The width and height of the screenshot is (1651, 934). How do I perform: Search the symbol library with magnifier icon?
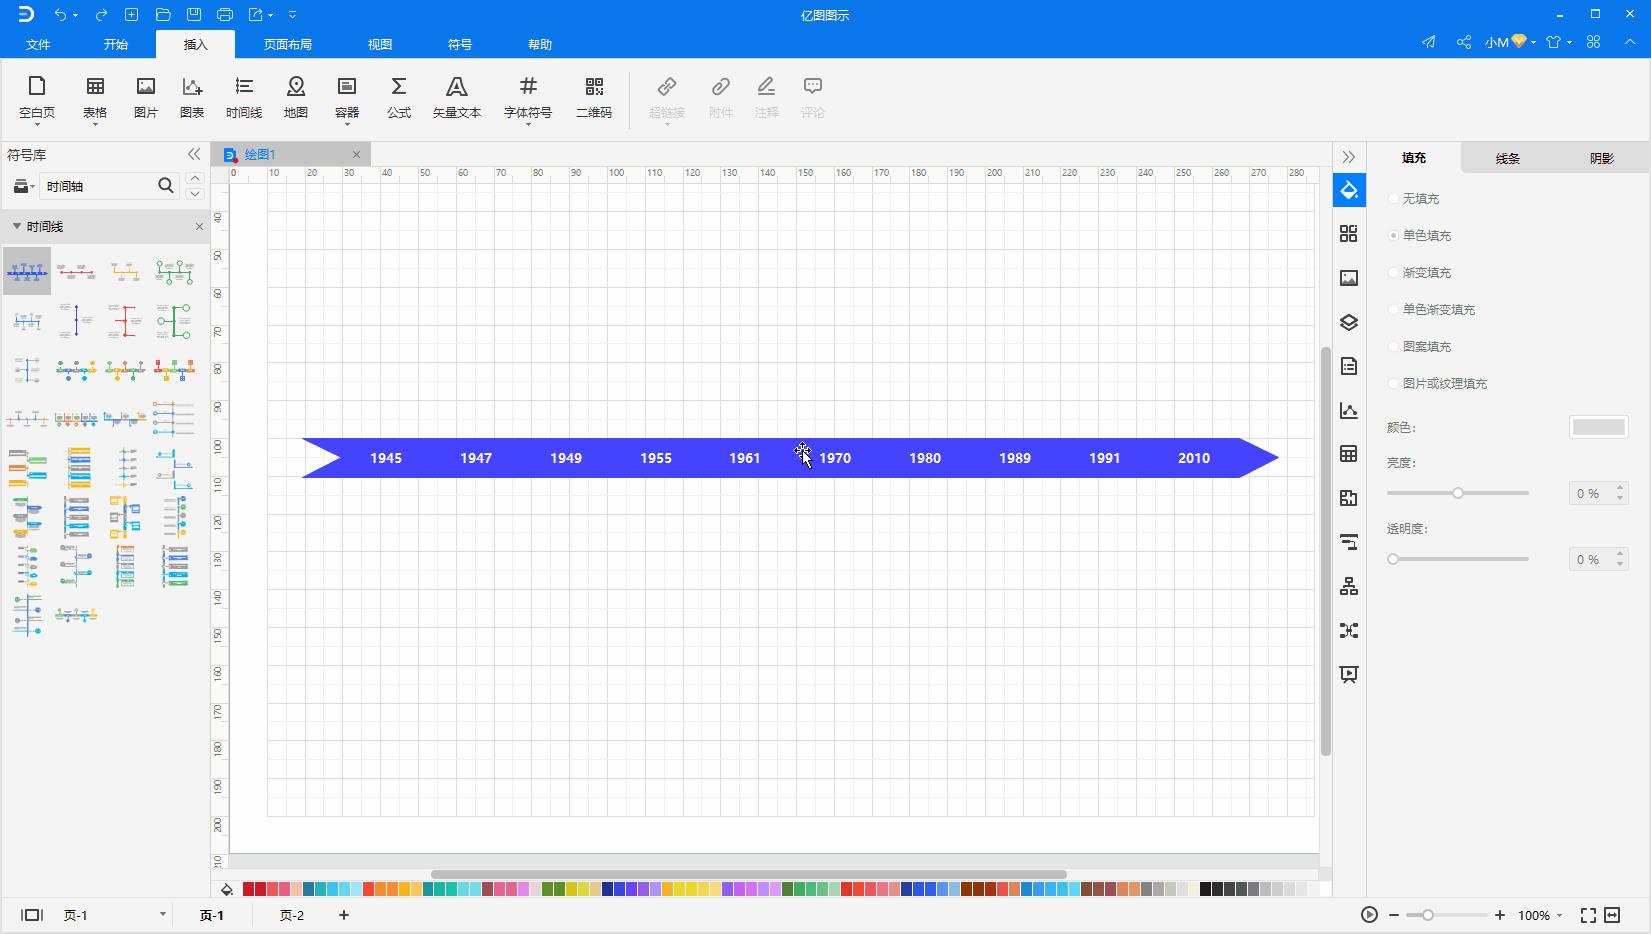click(166, 185)
